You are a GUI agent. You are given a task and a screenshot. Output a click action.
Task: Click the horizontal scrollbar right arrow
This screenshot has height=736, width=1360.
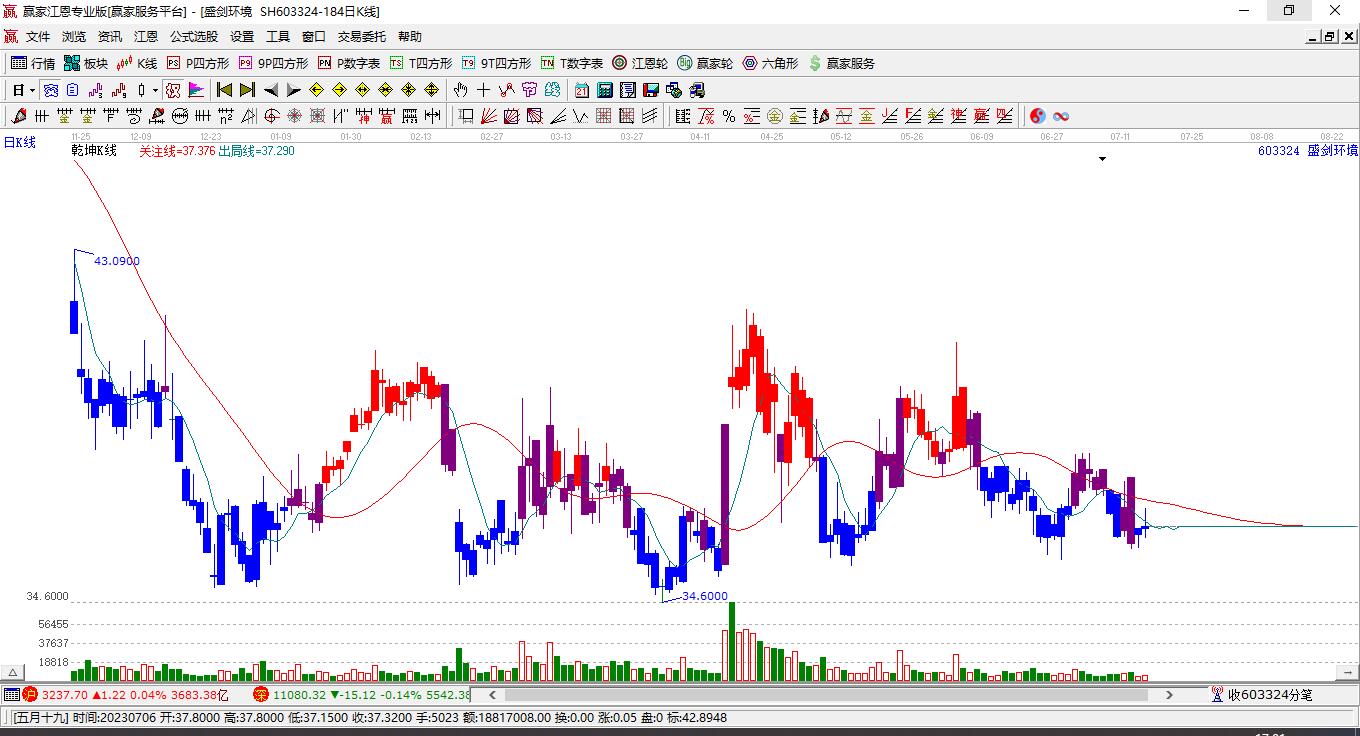1169,694
